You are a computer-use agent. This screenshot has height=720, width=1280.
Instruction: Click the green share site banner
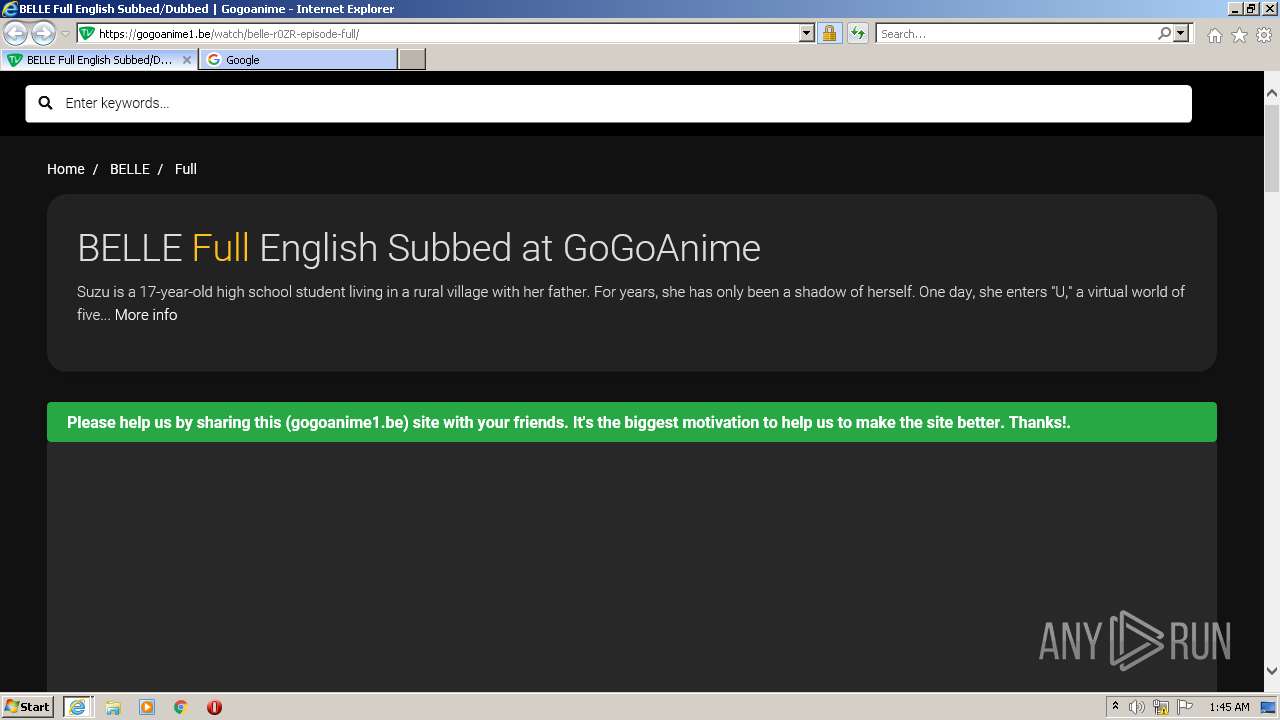pyautogui.click(x=632, y=422)
